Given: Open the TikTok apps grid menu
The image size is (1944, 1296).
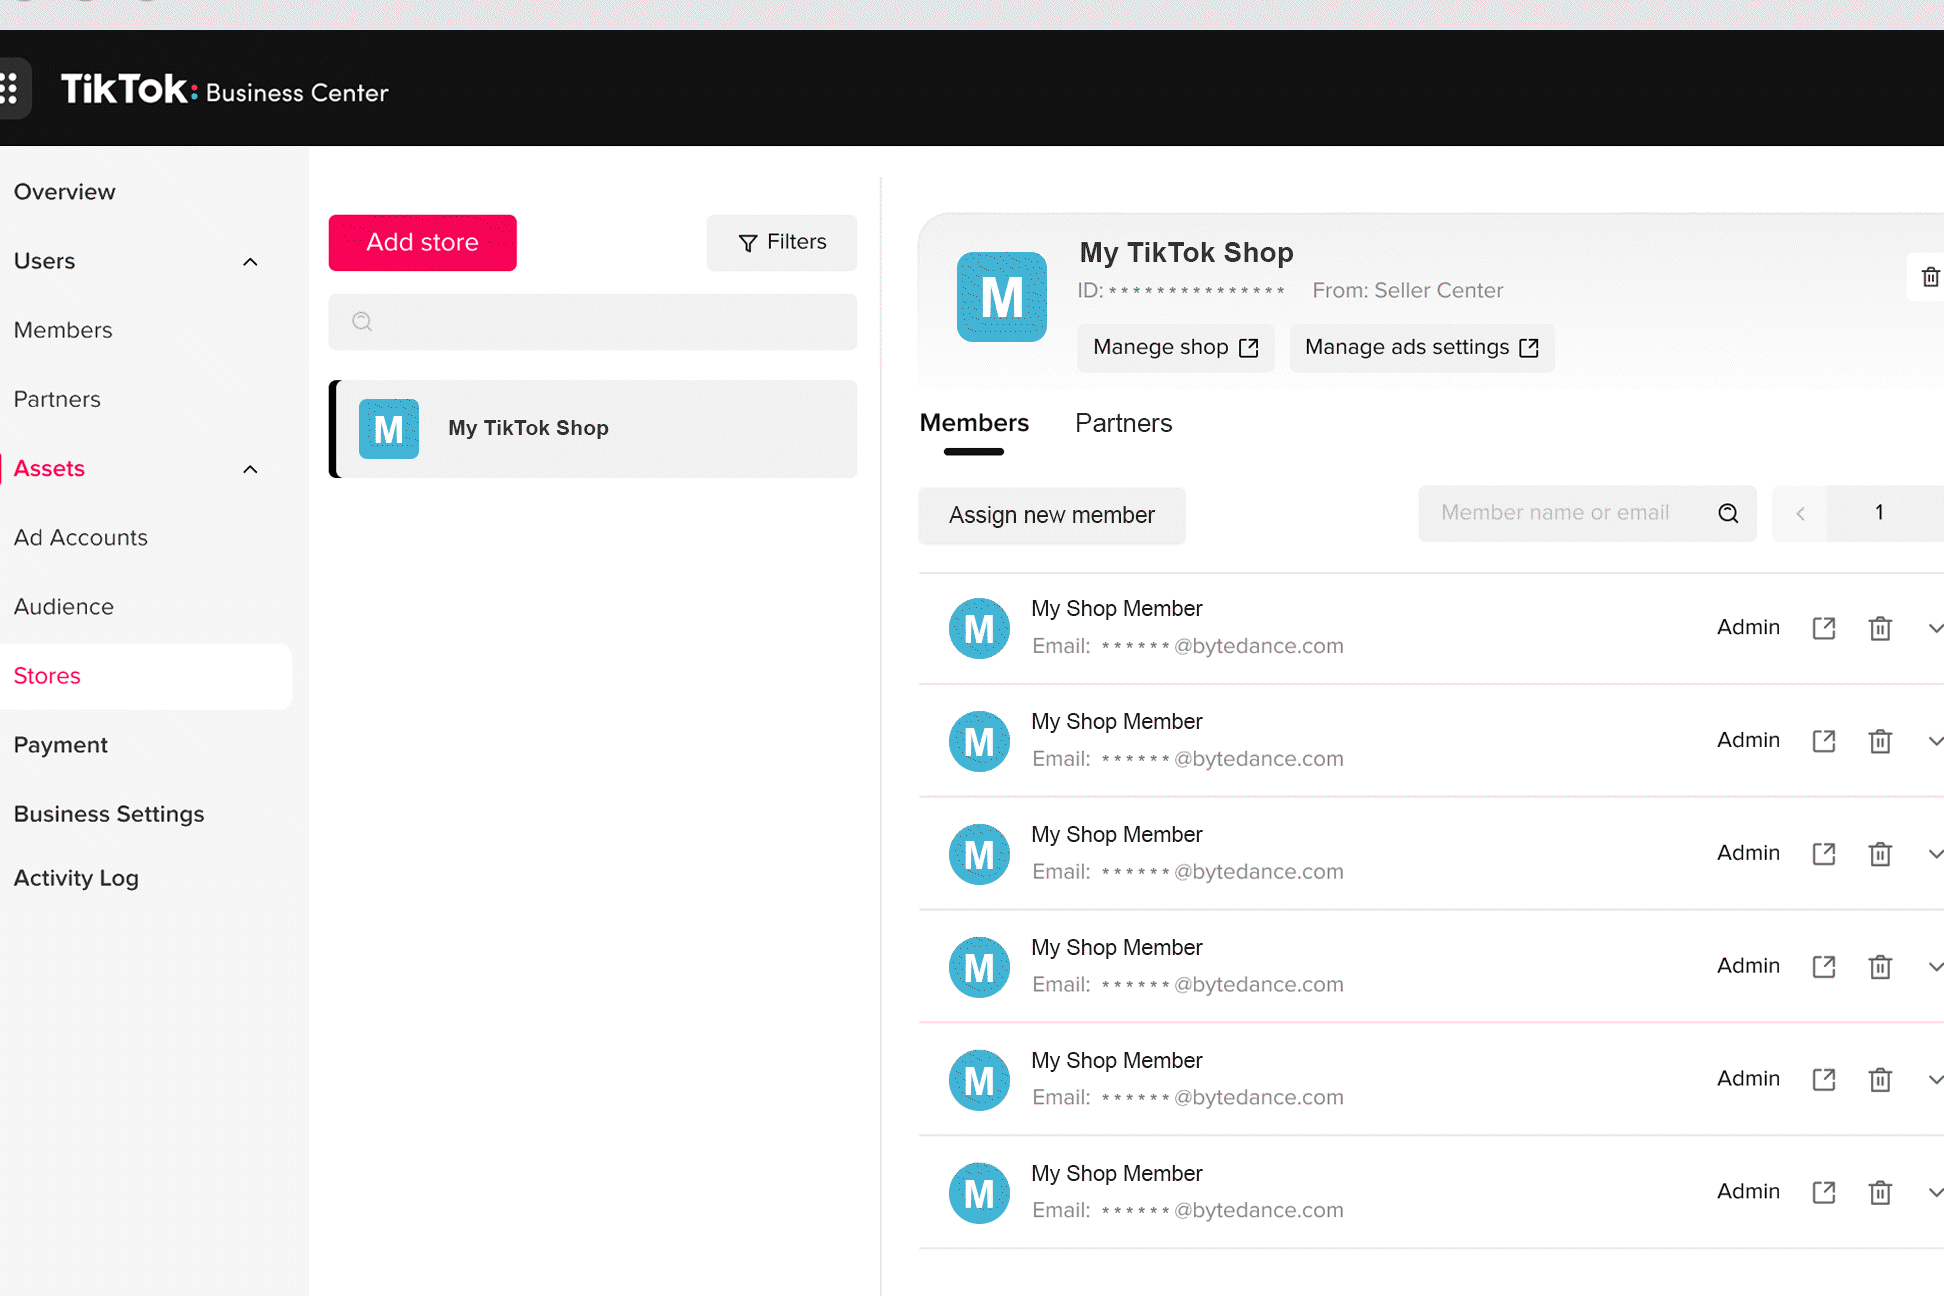Looking at the screenshot, I should tap(12, 89).
